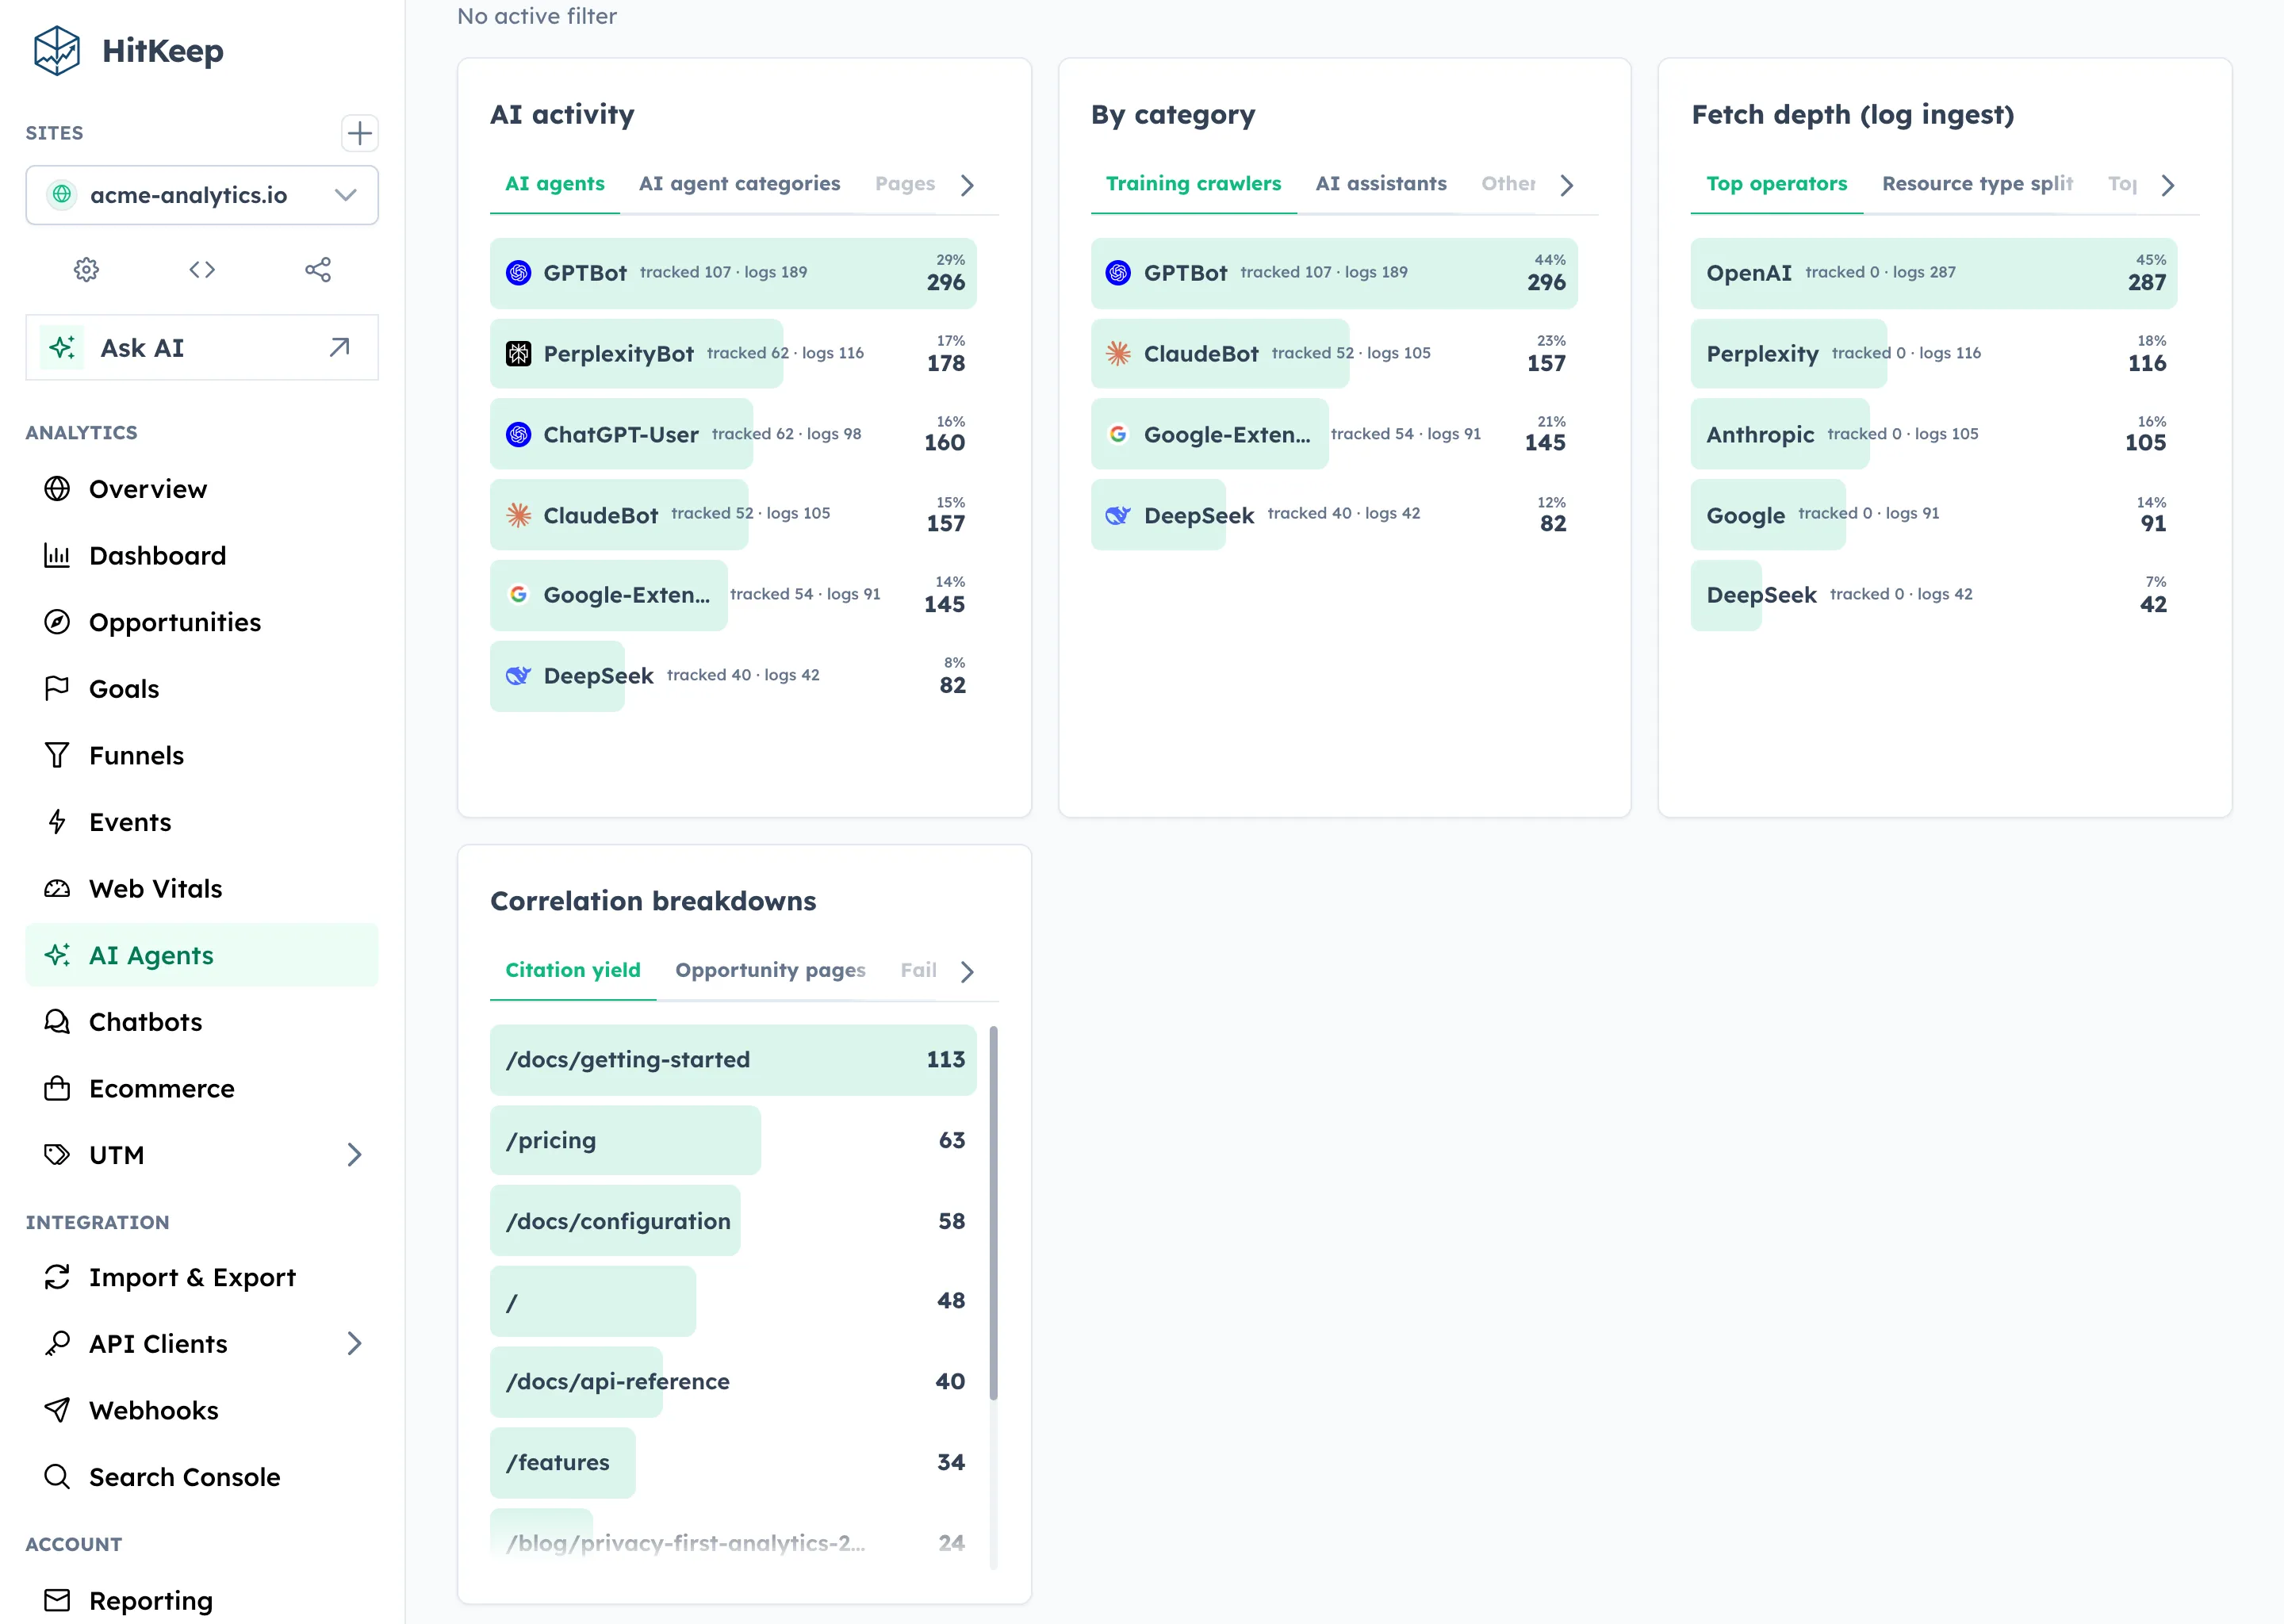The height and width of the screenshot is (1624, 2284).
Task: Click the Ask AI label
Action: click(x=142, y=348)
